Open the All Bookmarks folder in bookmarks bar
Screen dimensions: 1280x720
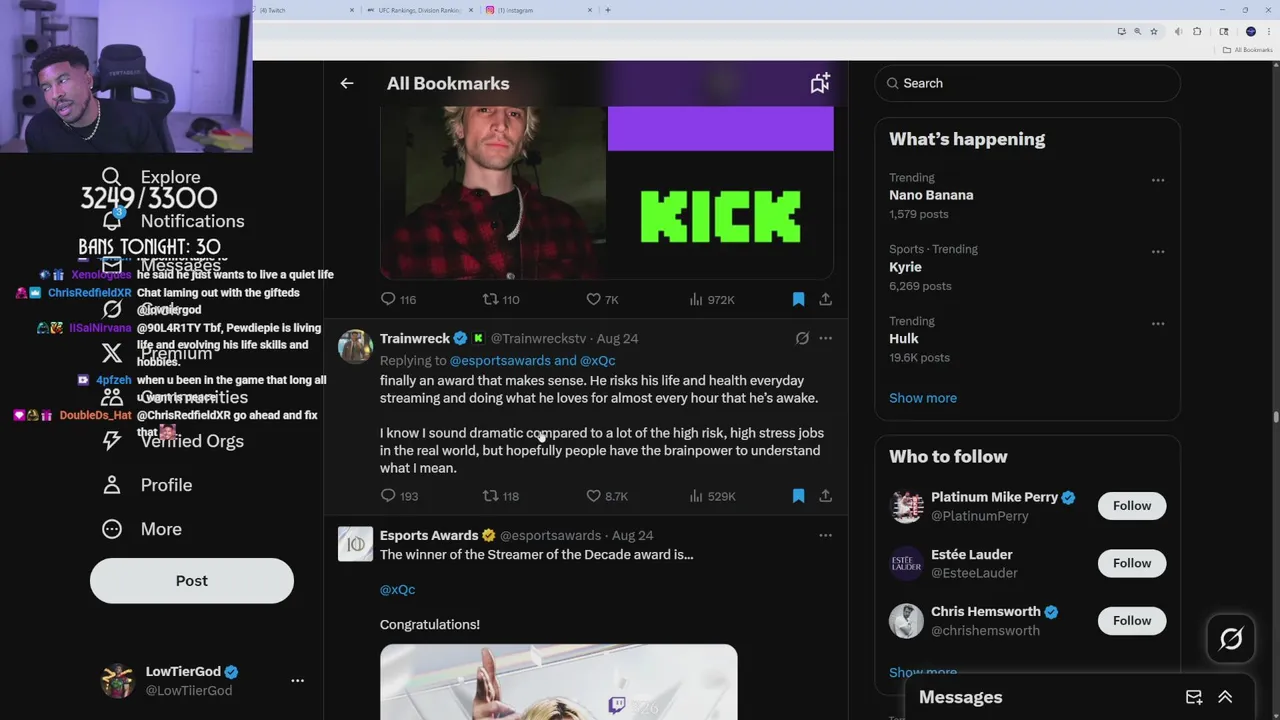click(x=1247, y=50)
